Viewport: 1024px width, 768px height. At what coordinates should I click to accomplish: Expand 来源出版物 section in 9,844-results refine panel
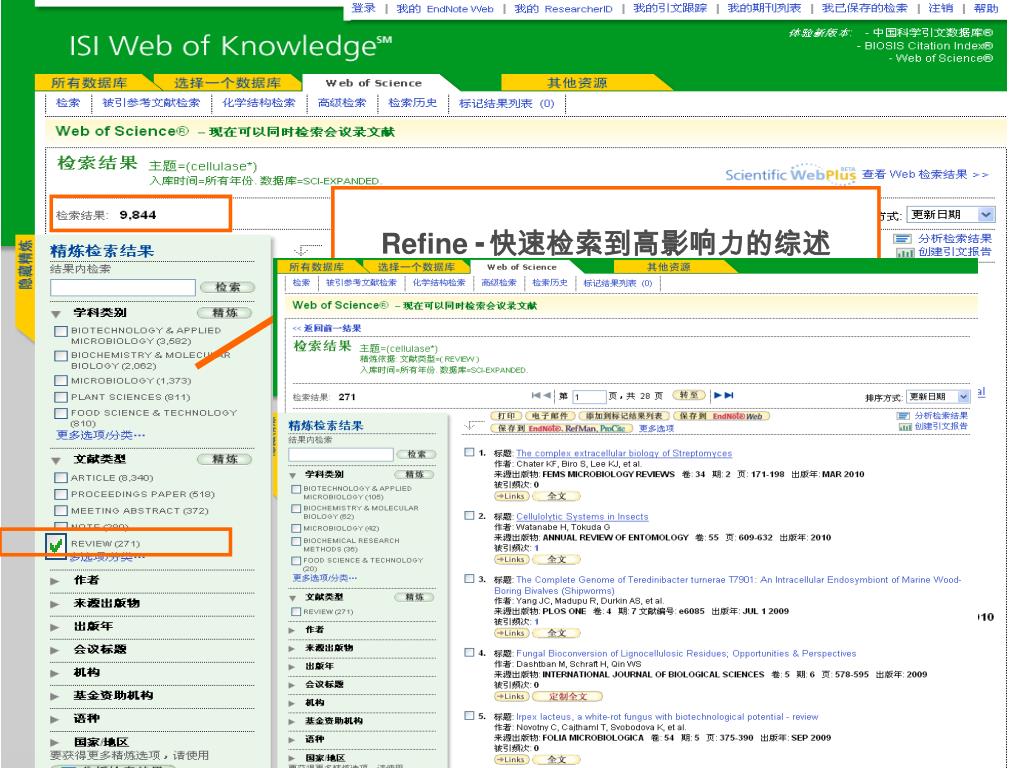click(x=55, y=603)
